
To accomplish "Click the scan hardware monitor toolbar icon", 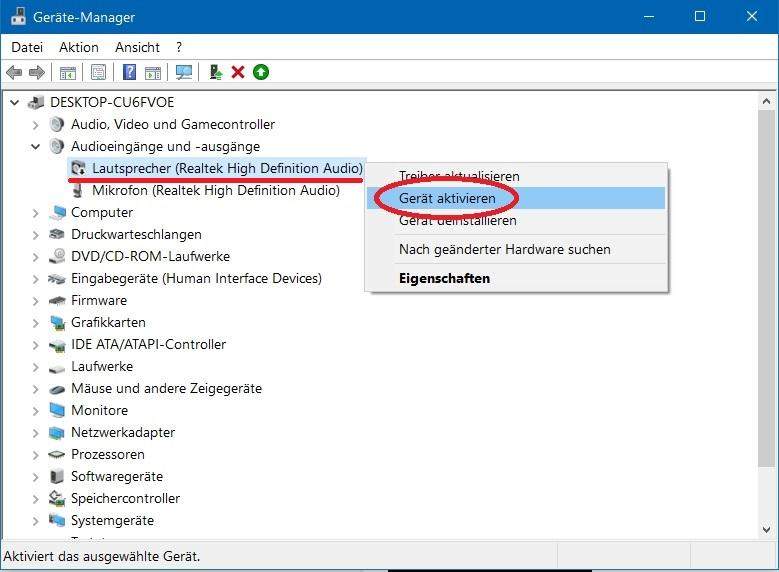I will point(184,73).
